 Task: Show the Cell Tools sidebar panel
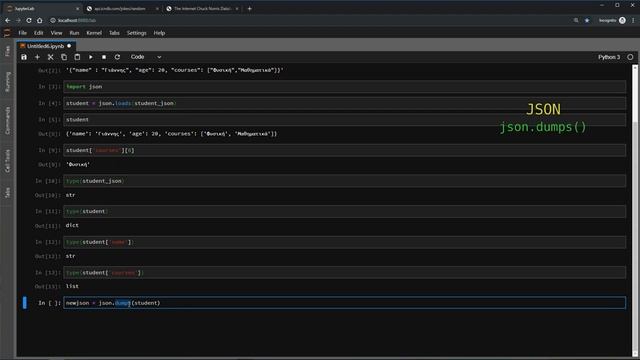[x=7, y=160]
